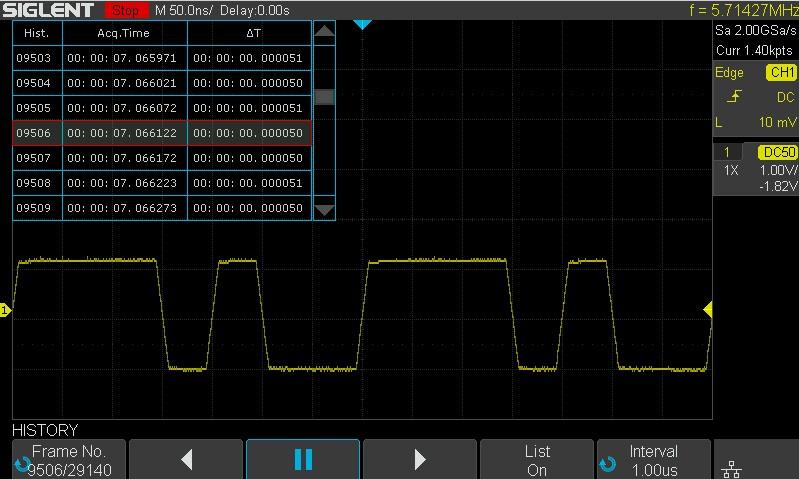Viewport: 799px width, 479px height.
Task: Toggle the List On button
Action: coord(537,459)
